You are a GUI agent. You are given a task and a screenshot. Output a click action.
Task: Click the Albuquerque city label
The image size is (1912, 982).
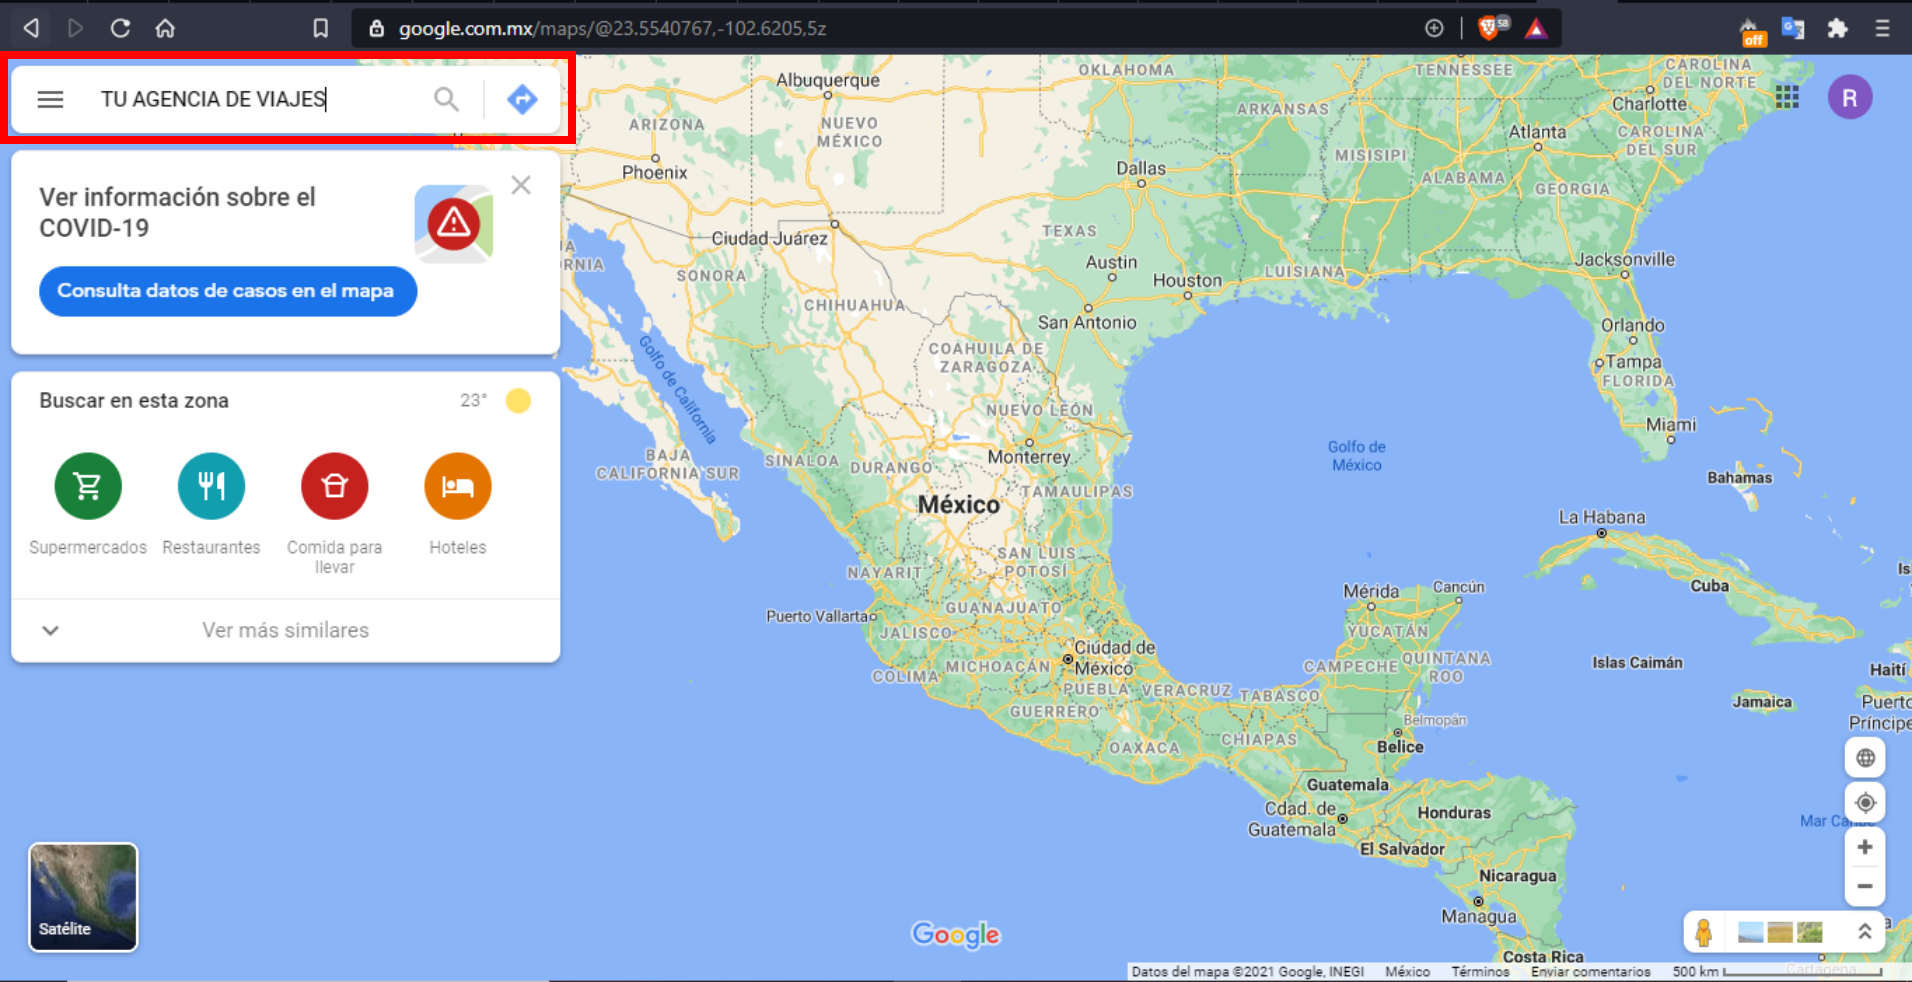[x=828, y=80]
